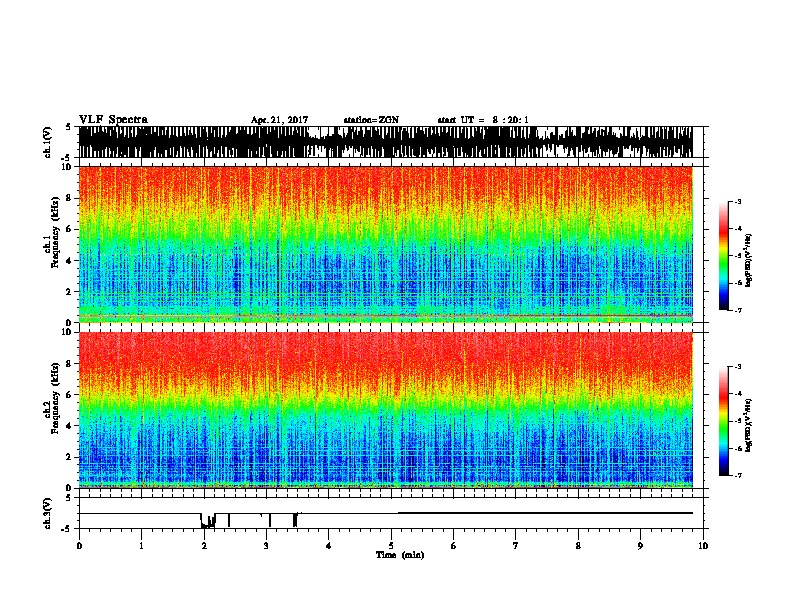The height and width of the screenshot is (612, 792).
Task: Select the "start UT = 8 : 20: 1" text
Action: 483,120
